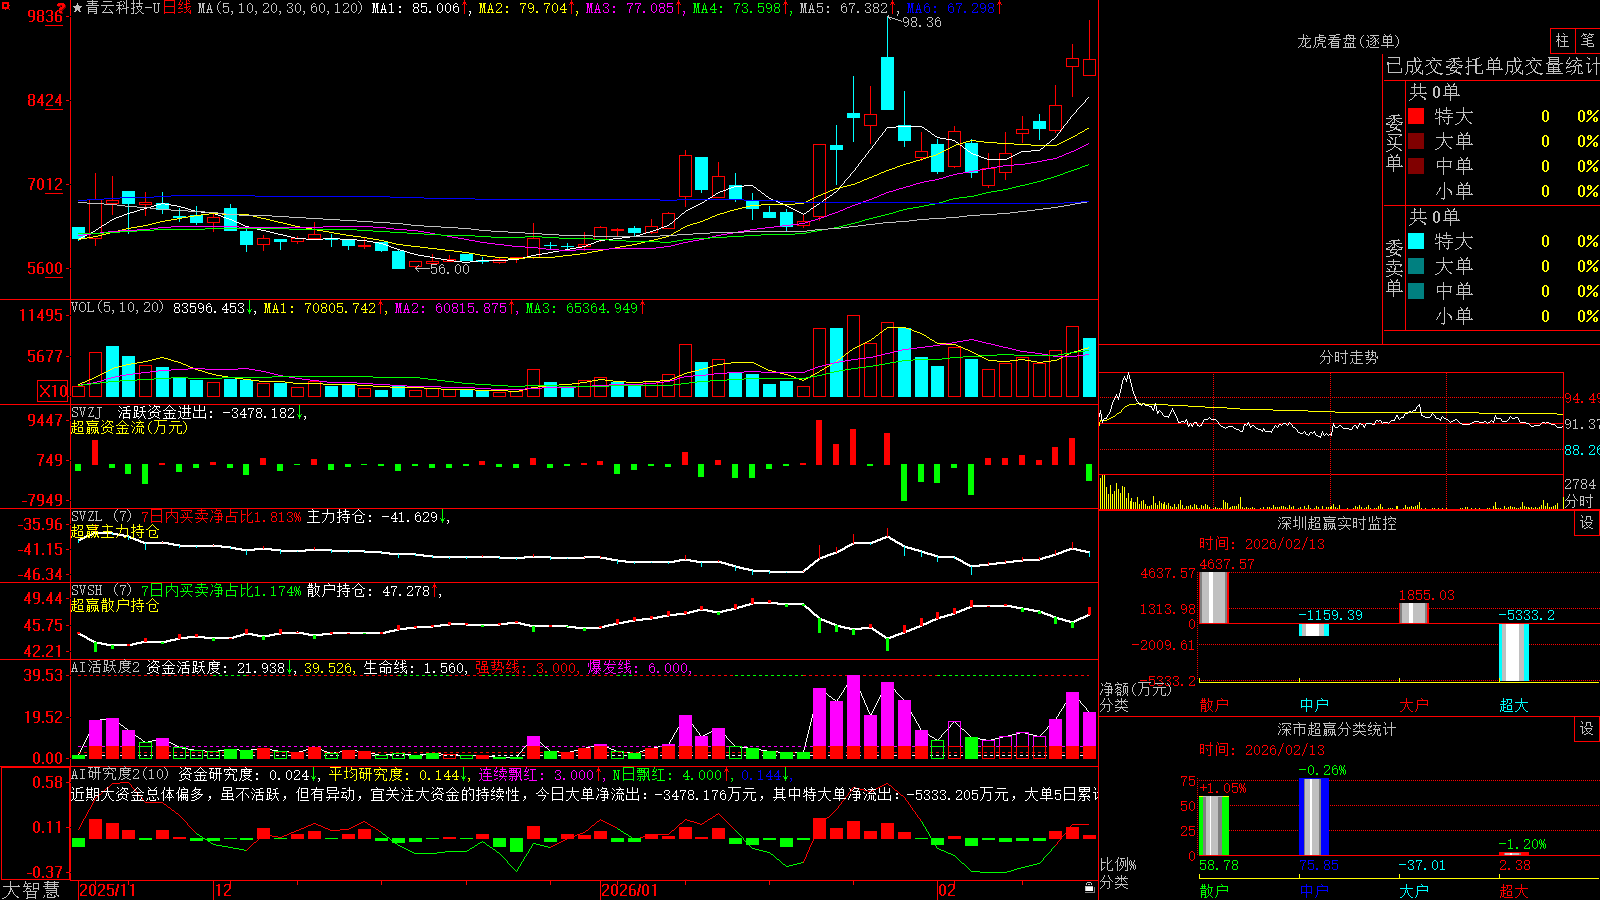Click the 大智慧 logo
The height and width of the screenshot is (900, 1600).
31,890
